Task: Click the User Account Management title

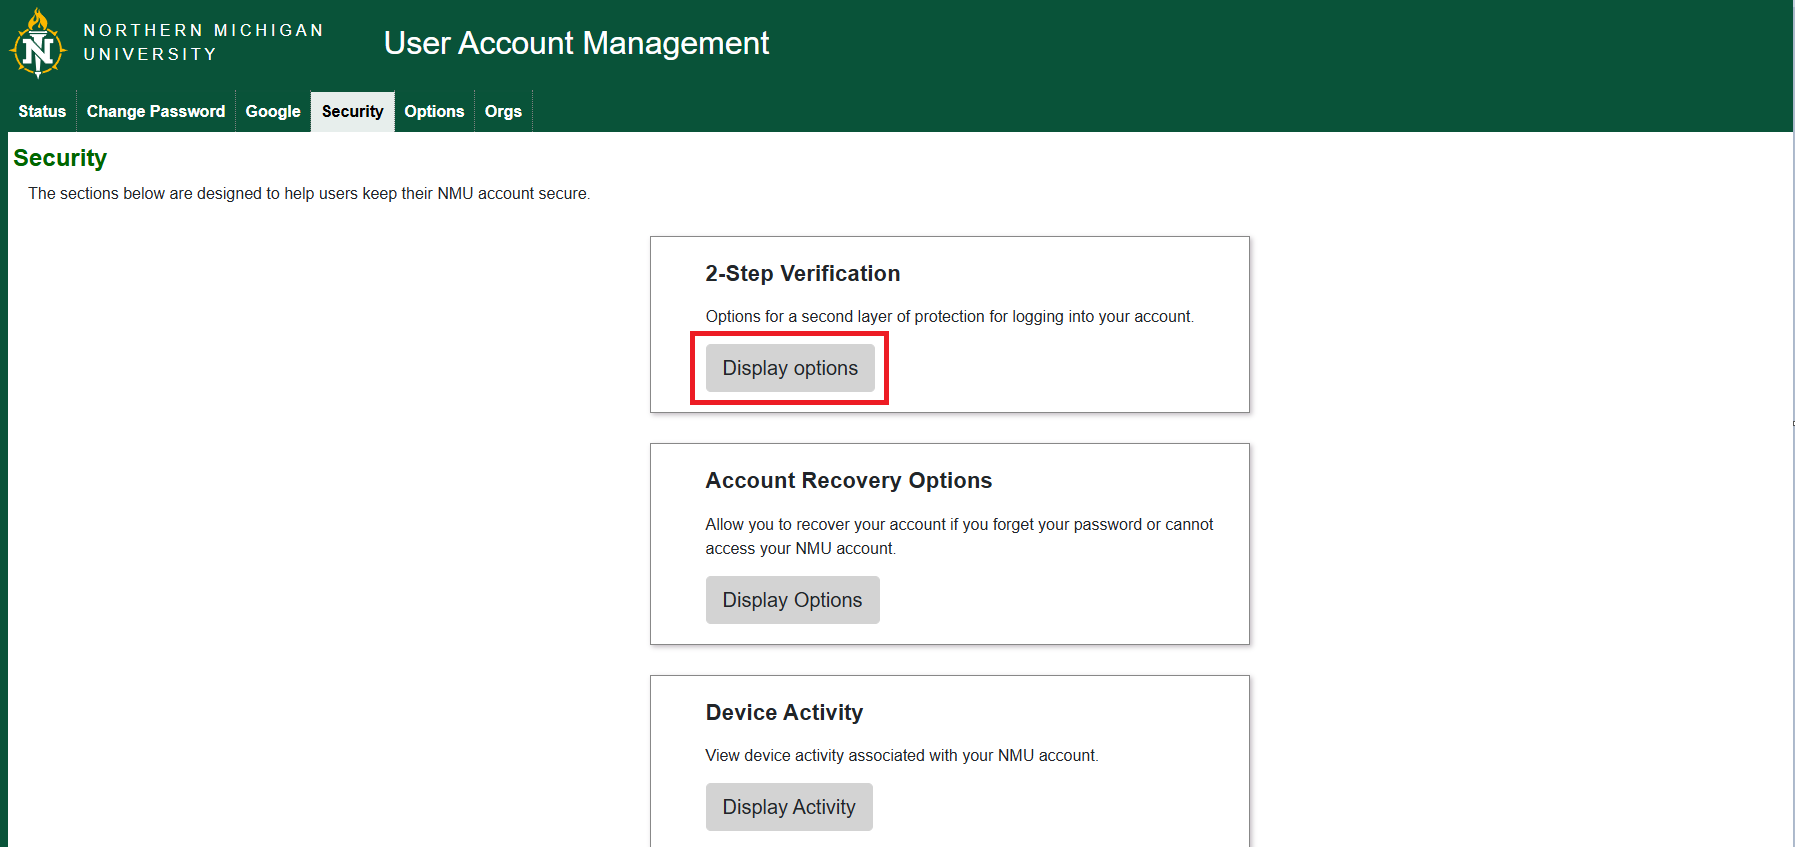Action: [576, 43]
